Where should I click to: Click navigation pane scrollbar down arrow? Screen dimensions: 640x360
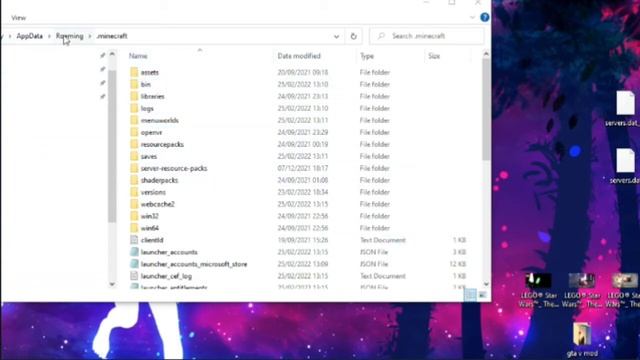[112, 284]
